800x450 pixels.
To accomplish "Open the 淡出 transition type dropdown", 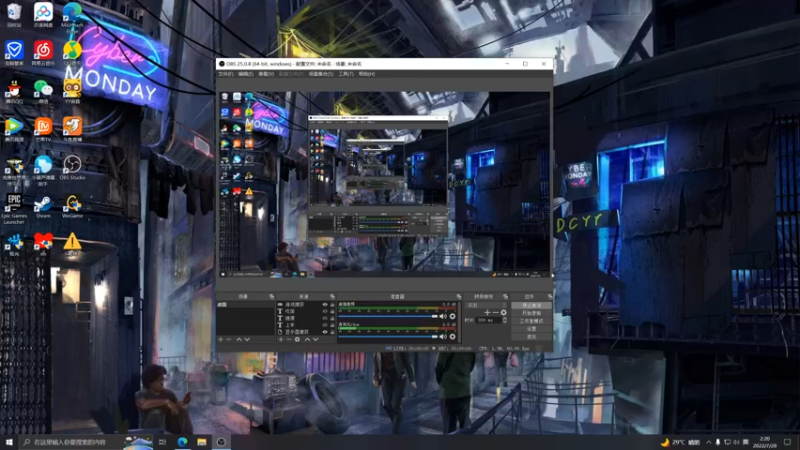I will point(487,305).
